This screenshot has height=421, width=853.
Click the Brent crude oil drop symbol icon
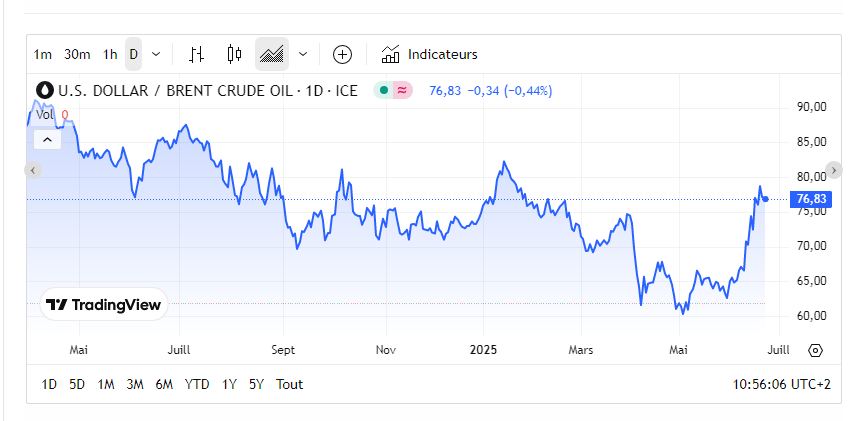coord(45,90)
